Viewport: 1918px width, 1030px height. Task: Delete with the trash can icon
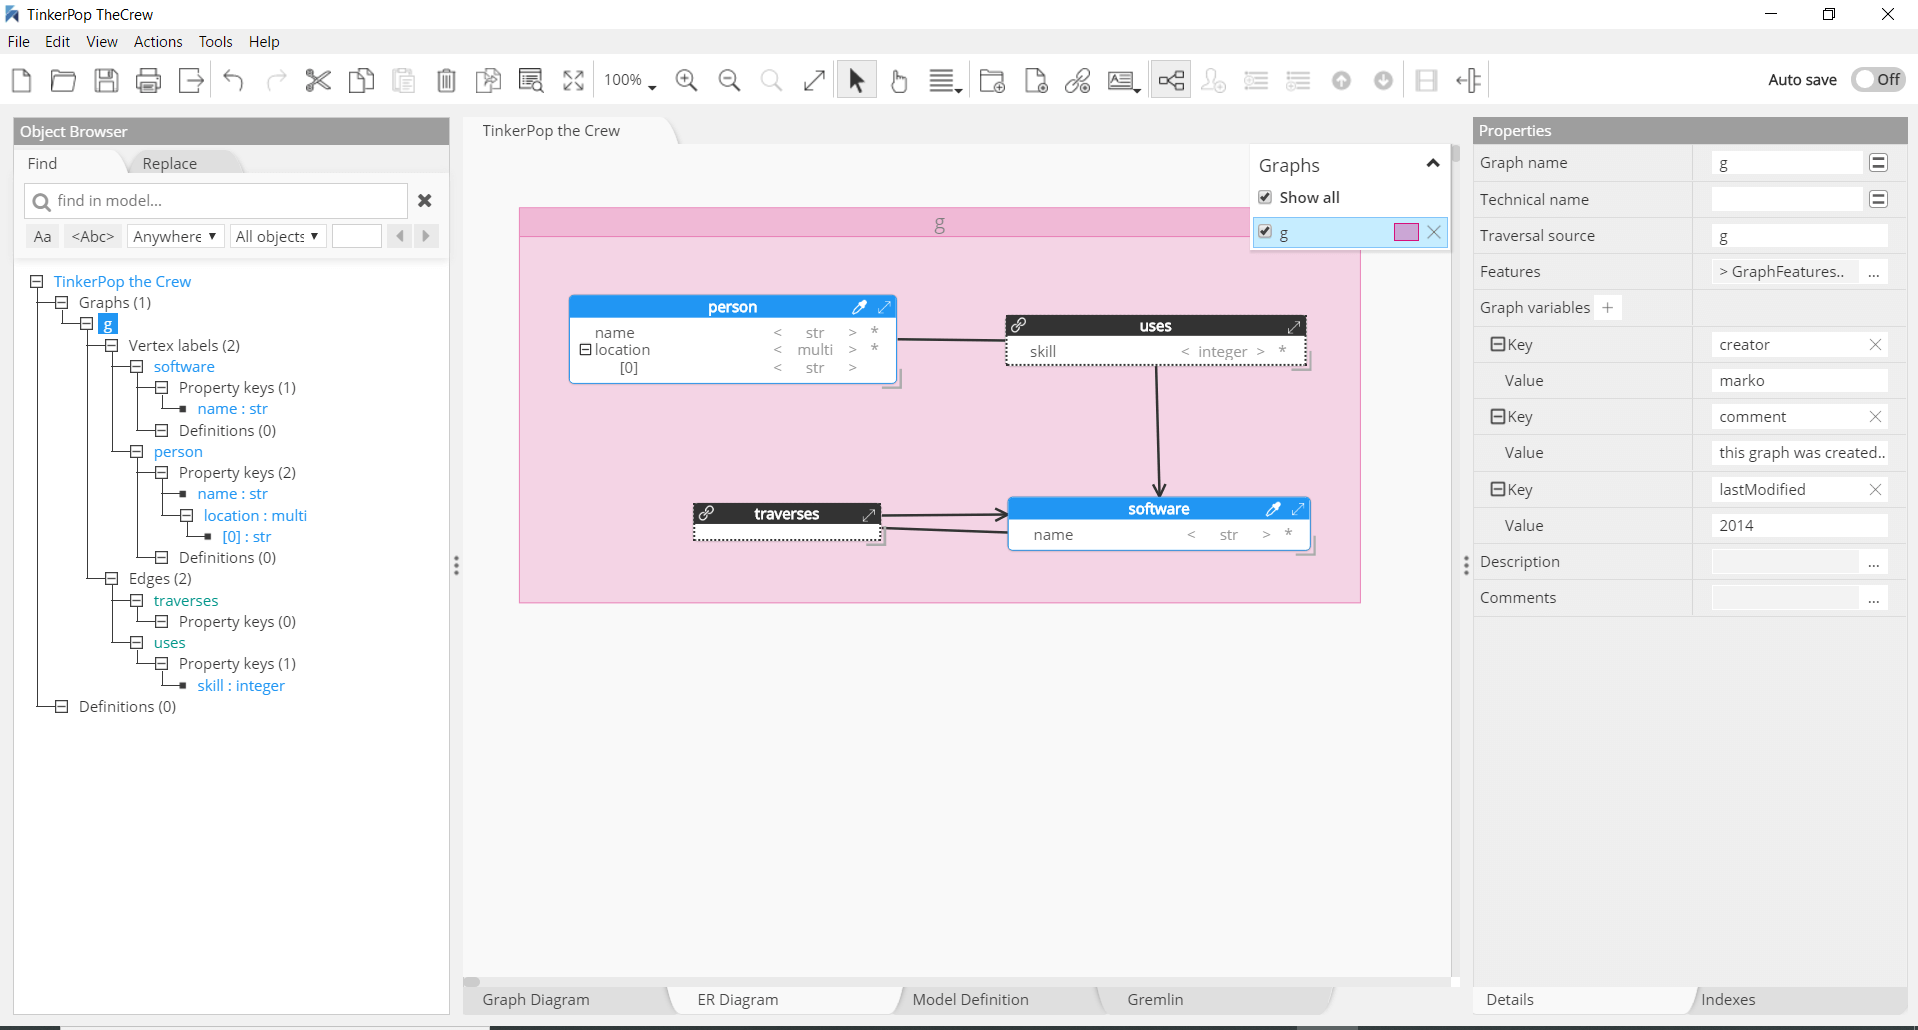446,80
